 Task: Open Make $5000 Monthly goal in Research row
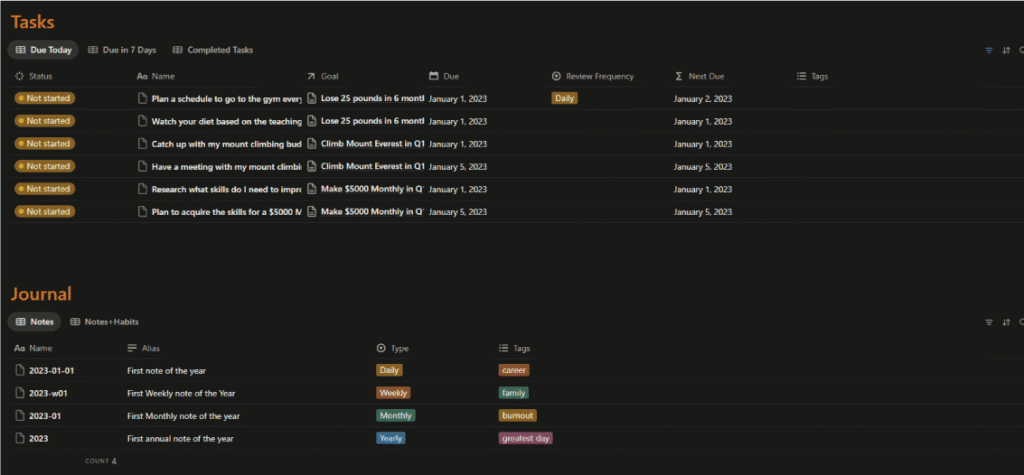372,189
